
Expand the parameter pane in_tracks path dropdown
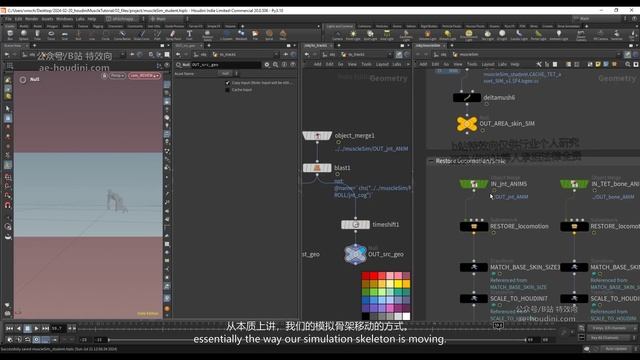click(276, 54)
